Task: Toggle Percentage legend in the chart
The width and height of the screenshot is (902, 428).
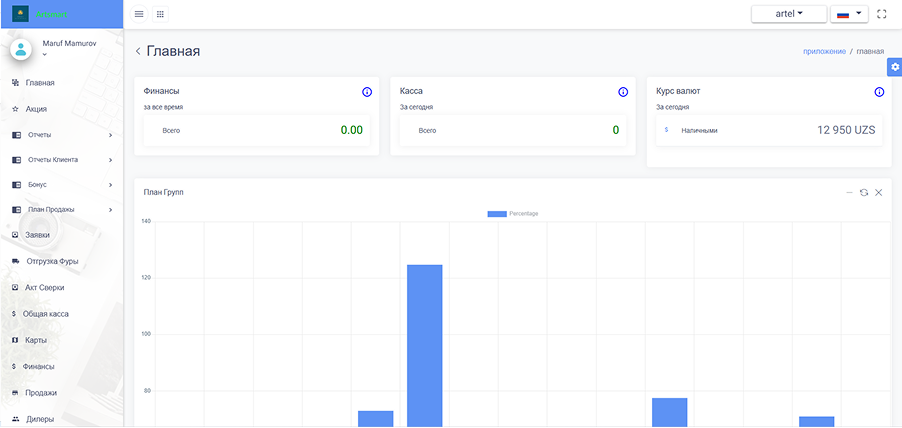Action: tap(512, 213)
